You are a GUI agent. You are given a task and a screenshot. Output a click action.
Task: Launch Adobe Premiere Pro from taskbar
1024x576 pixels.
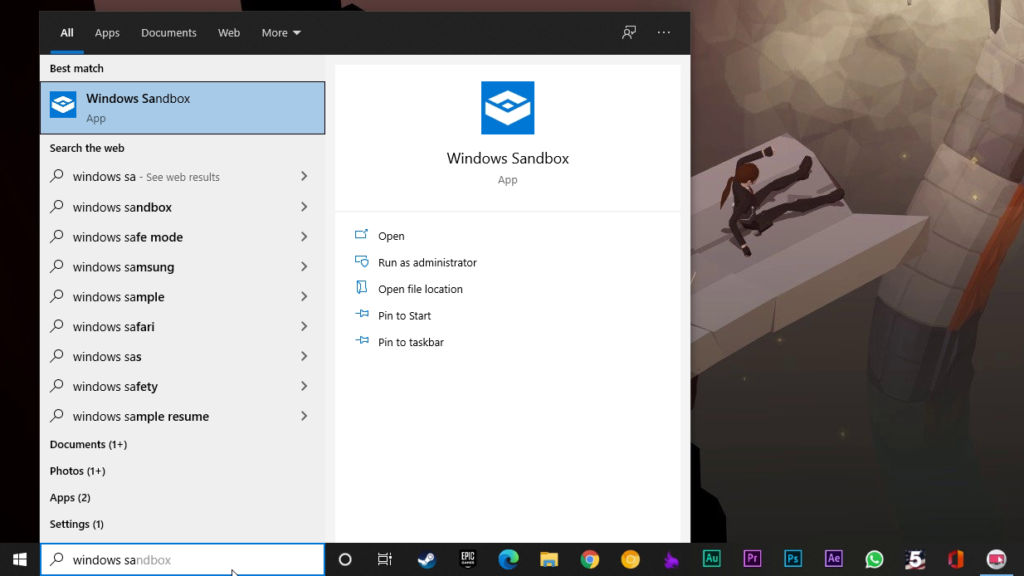[752, 559]
